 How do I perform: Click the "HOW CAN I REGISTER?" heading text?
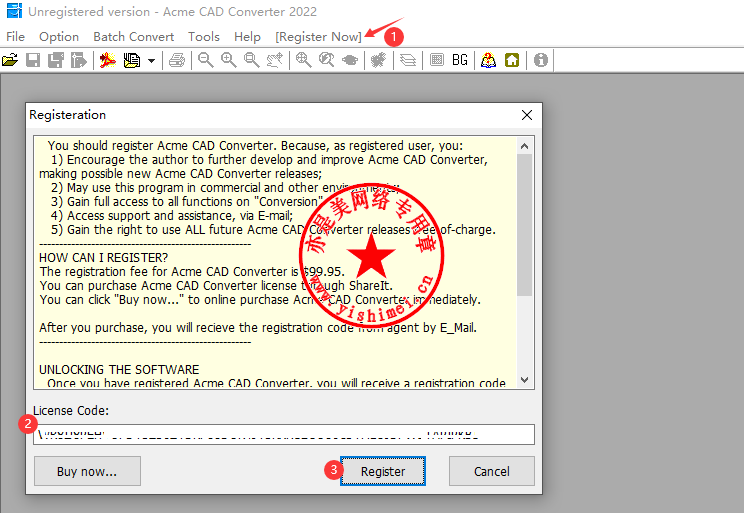[103, 258]
